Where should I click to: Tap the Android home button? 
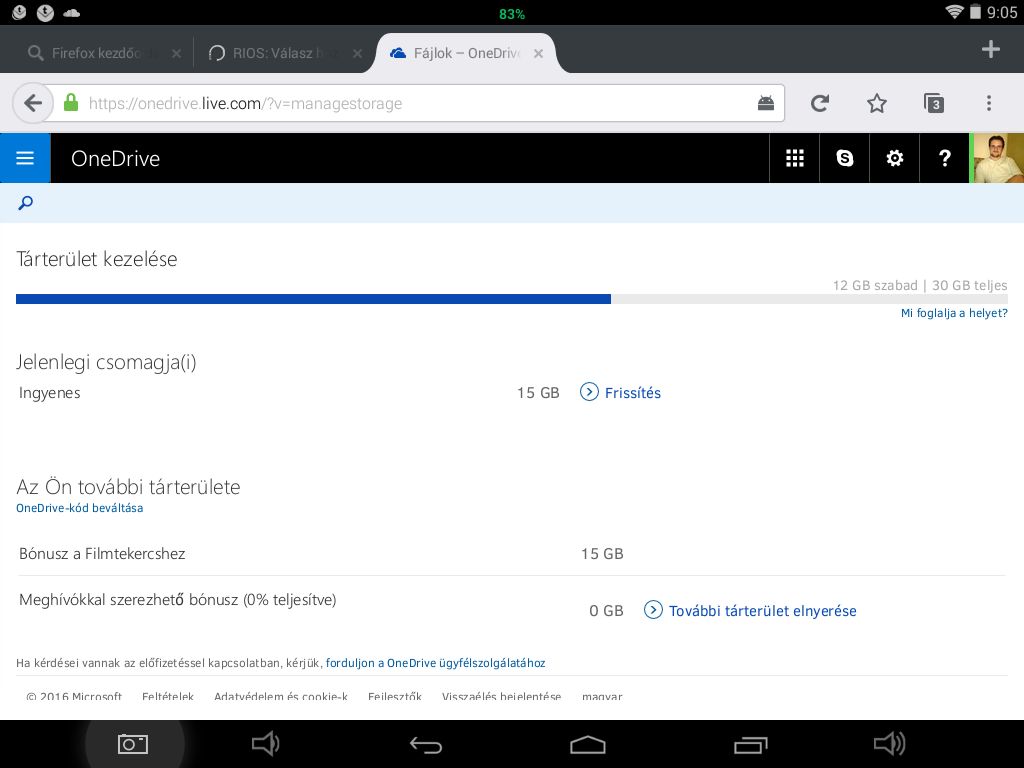[588, 744]
